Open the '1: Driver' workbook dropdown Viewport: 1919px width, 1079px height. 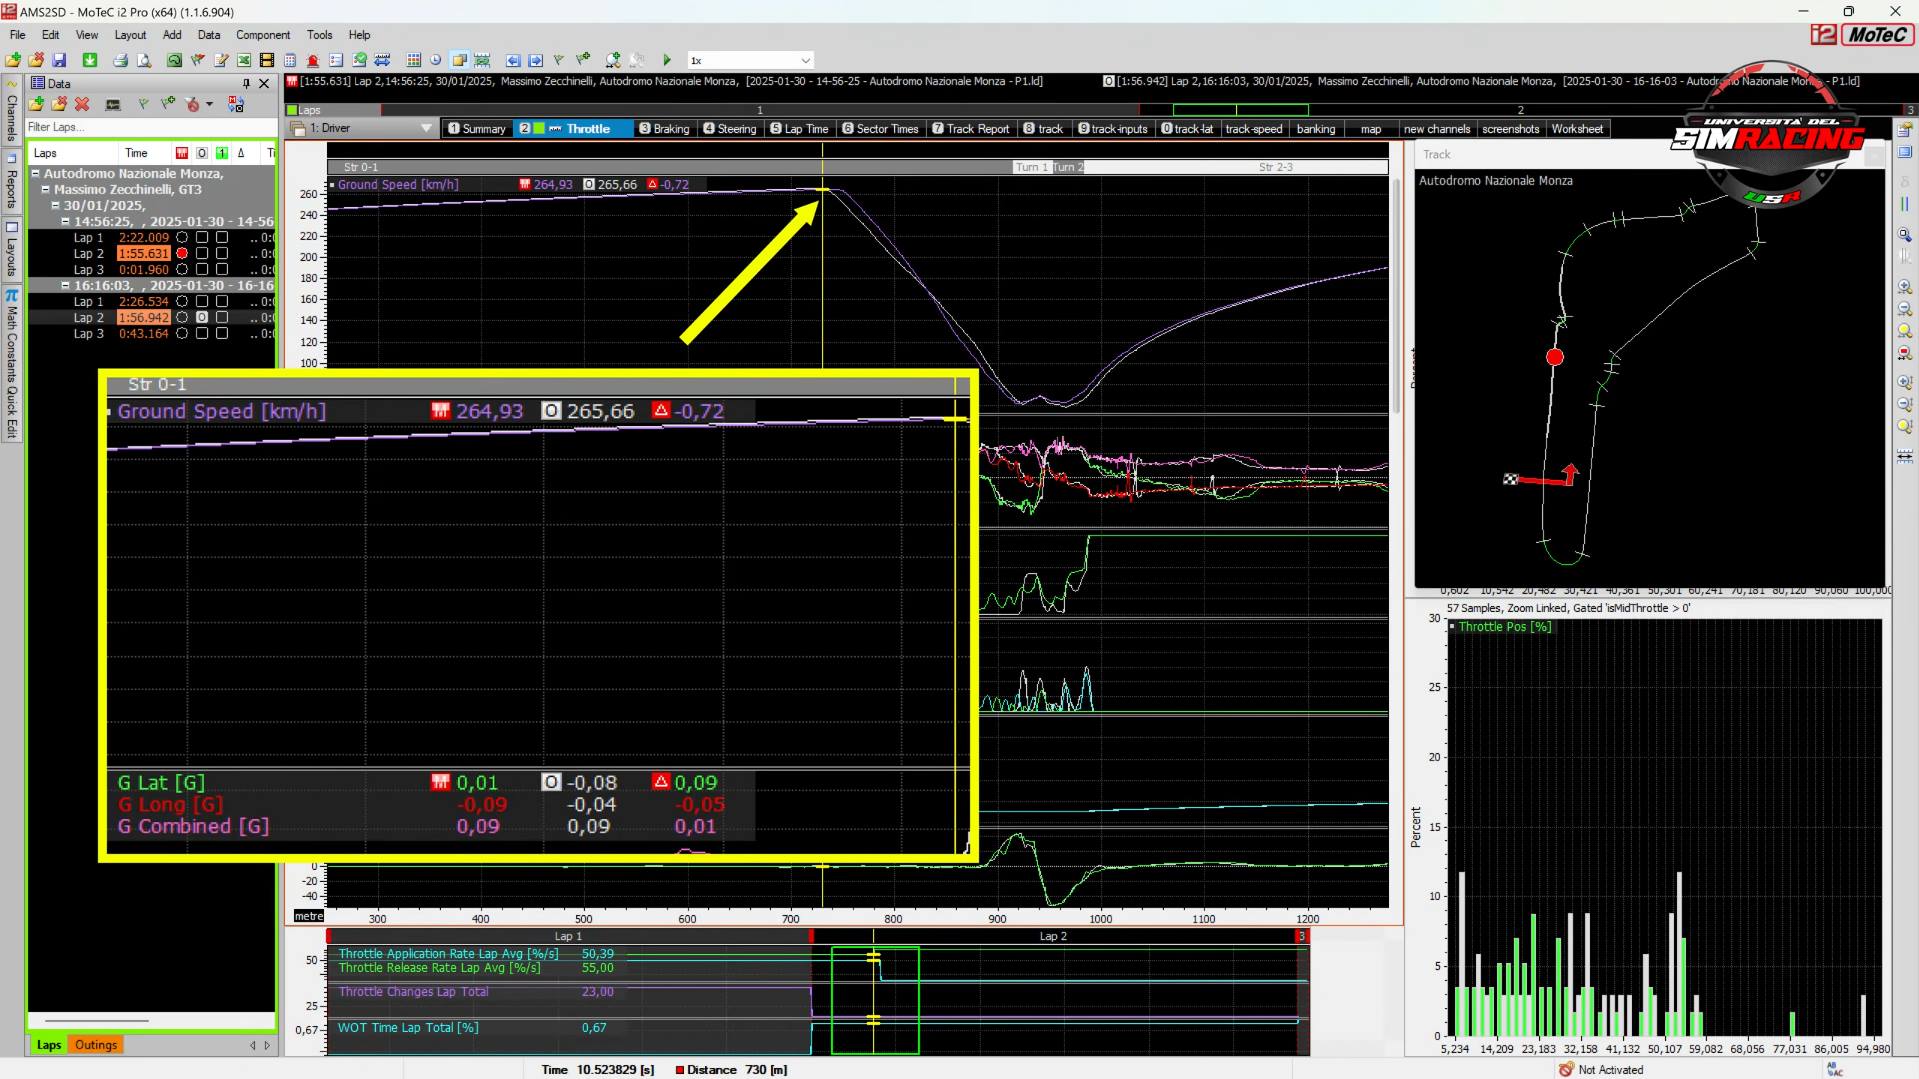426,128
